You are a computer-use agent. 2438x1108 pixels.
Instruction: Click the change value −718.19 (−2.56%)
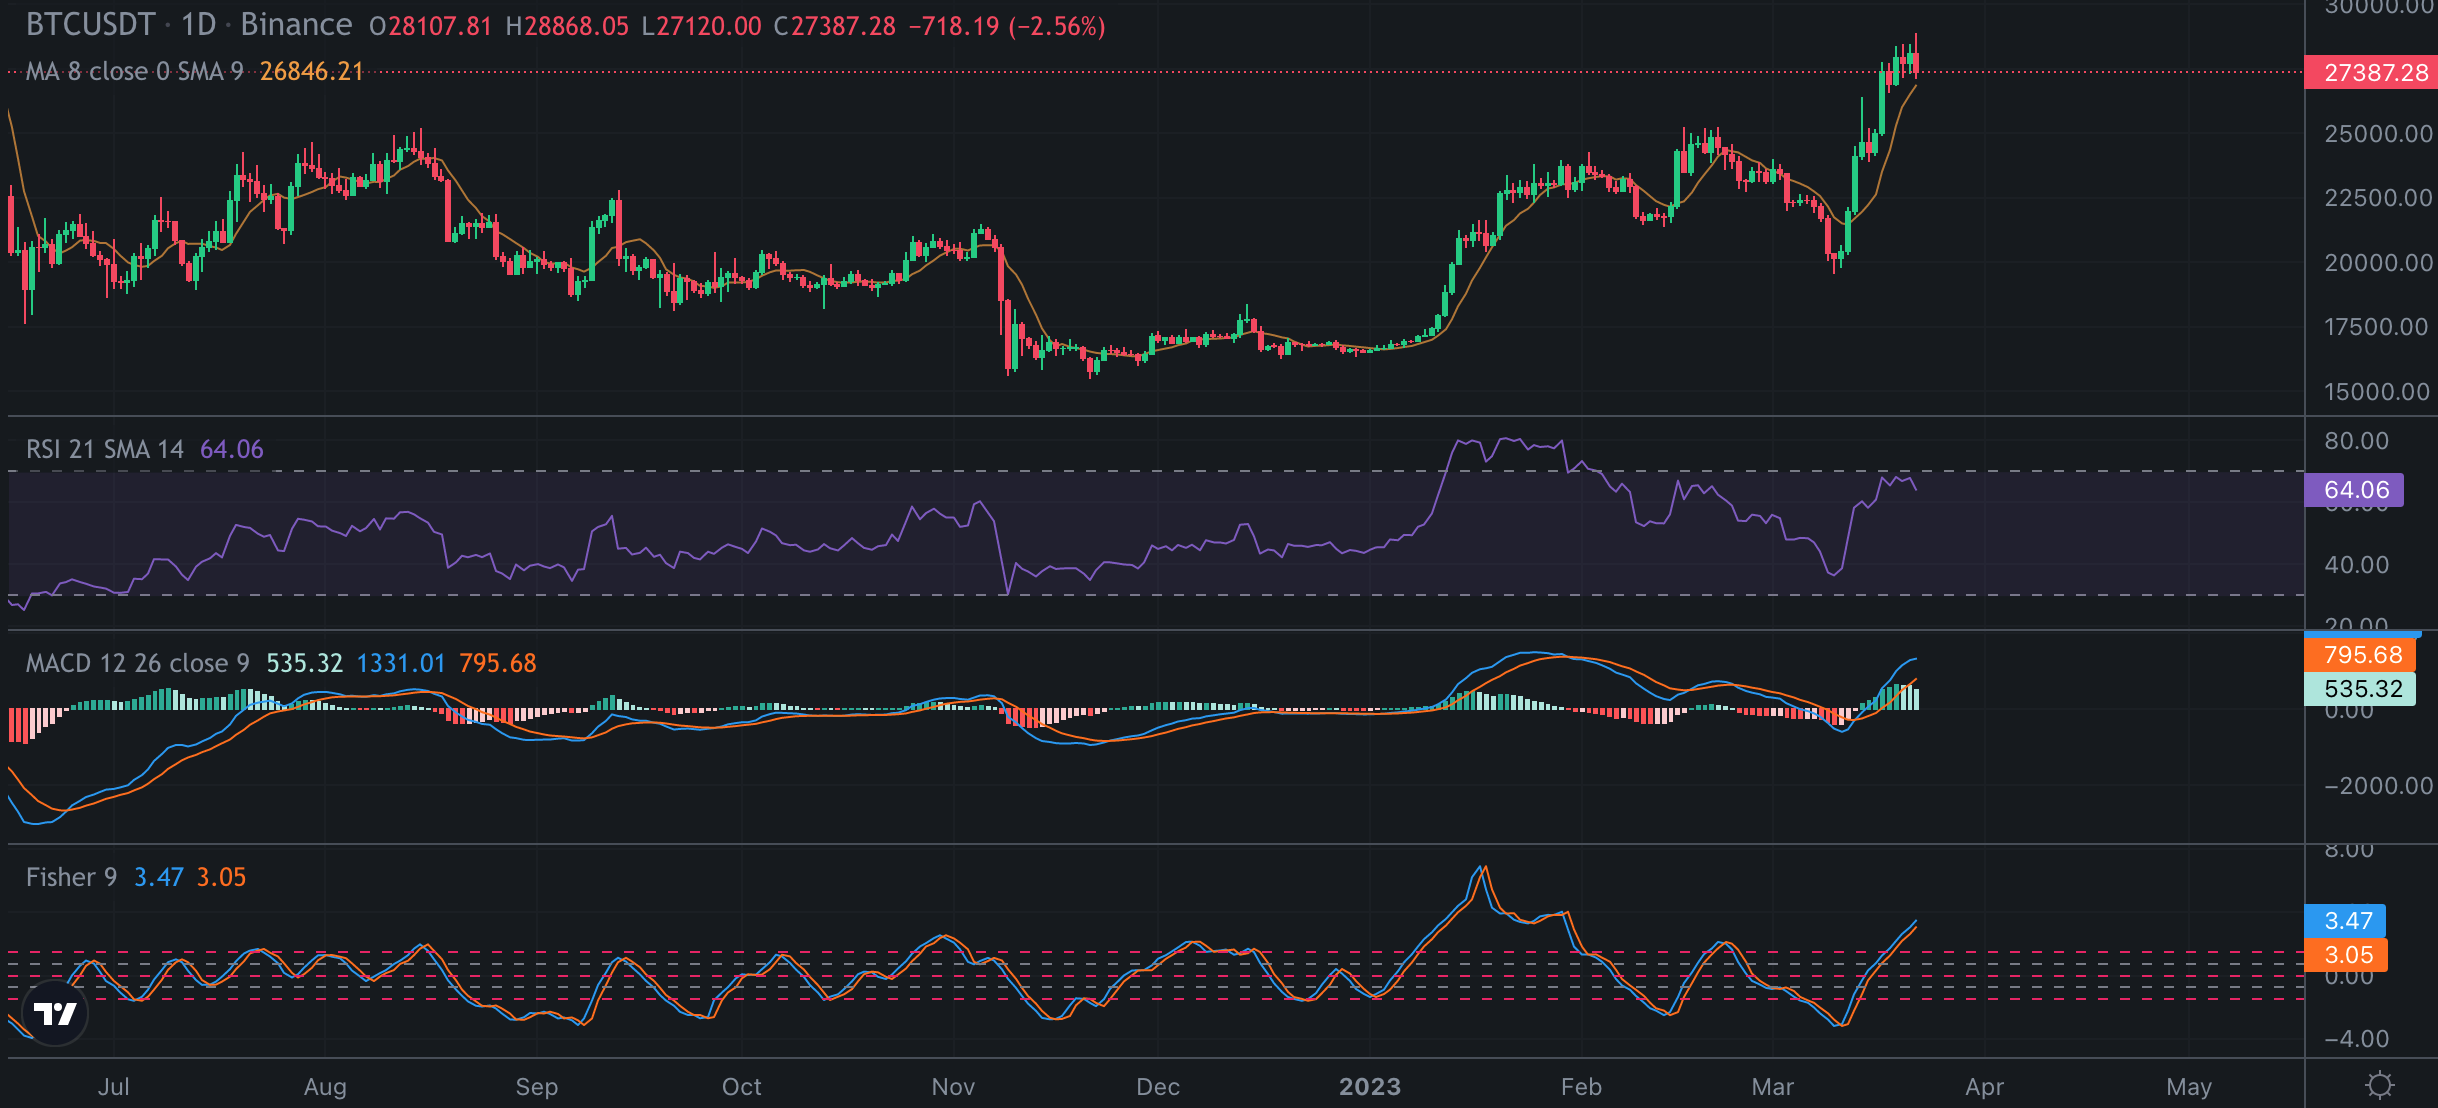pyautogui.click(x=1007, y=26)
